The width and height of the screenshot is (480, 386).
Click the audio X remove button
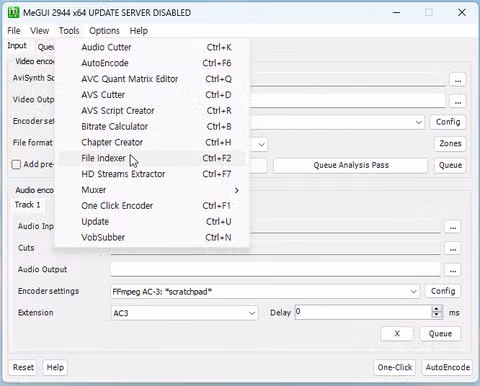(x=397, y=334)
